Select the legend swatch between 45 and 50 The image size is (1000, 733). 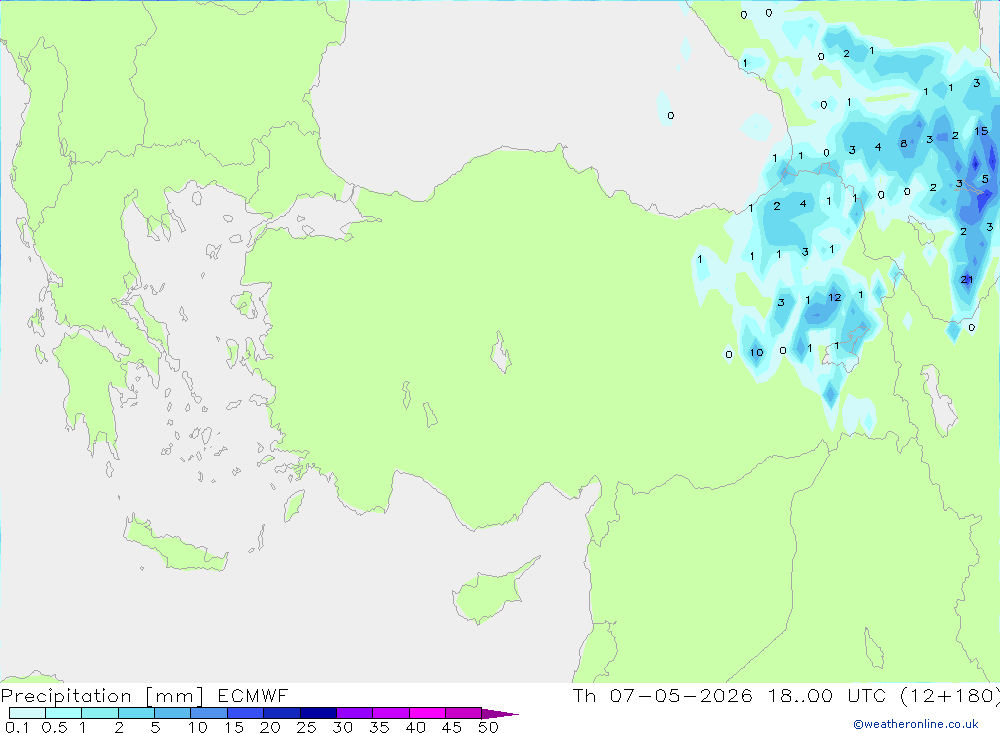[x=463, y=713]
